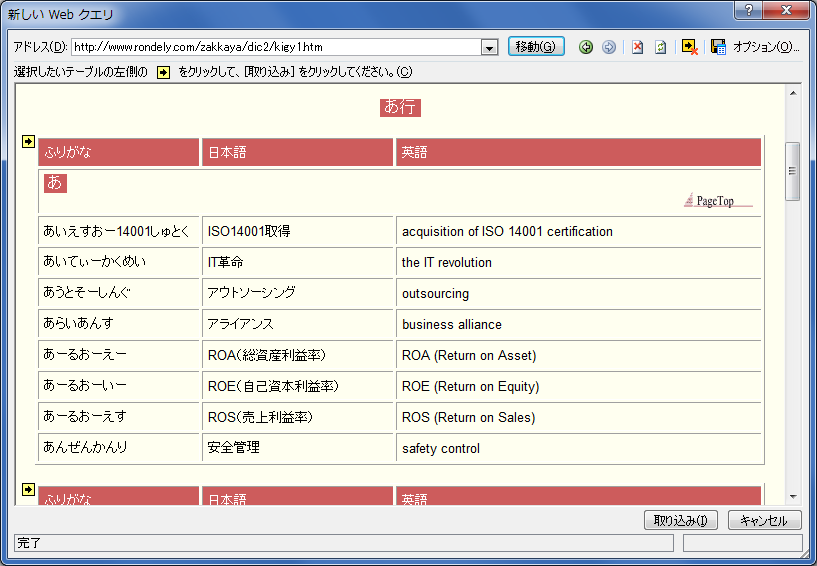Click the あ行 heading at top

point(400,107)
